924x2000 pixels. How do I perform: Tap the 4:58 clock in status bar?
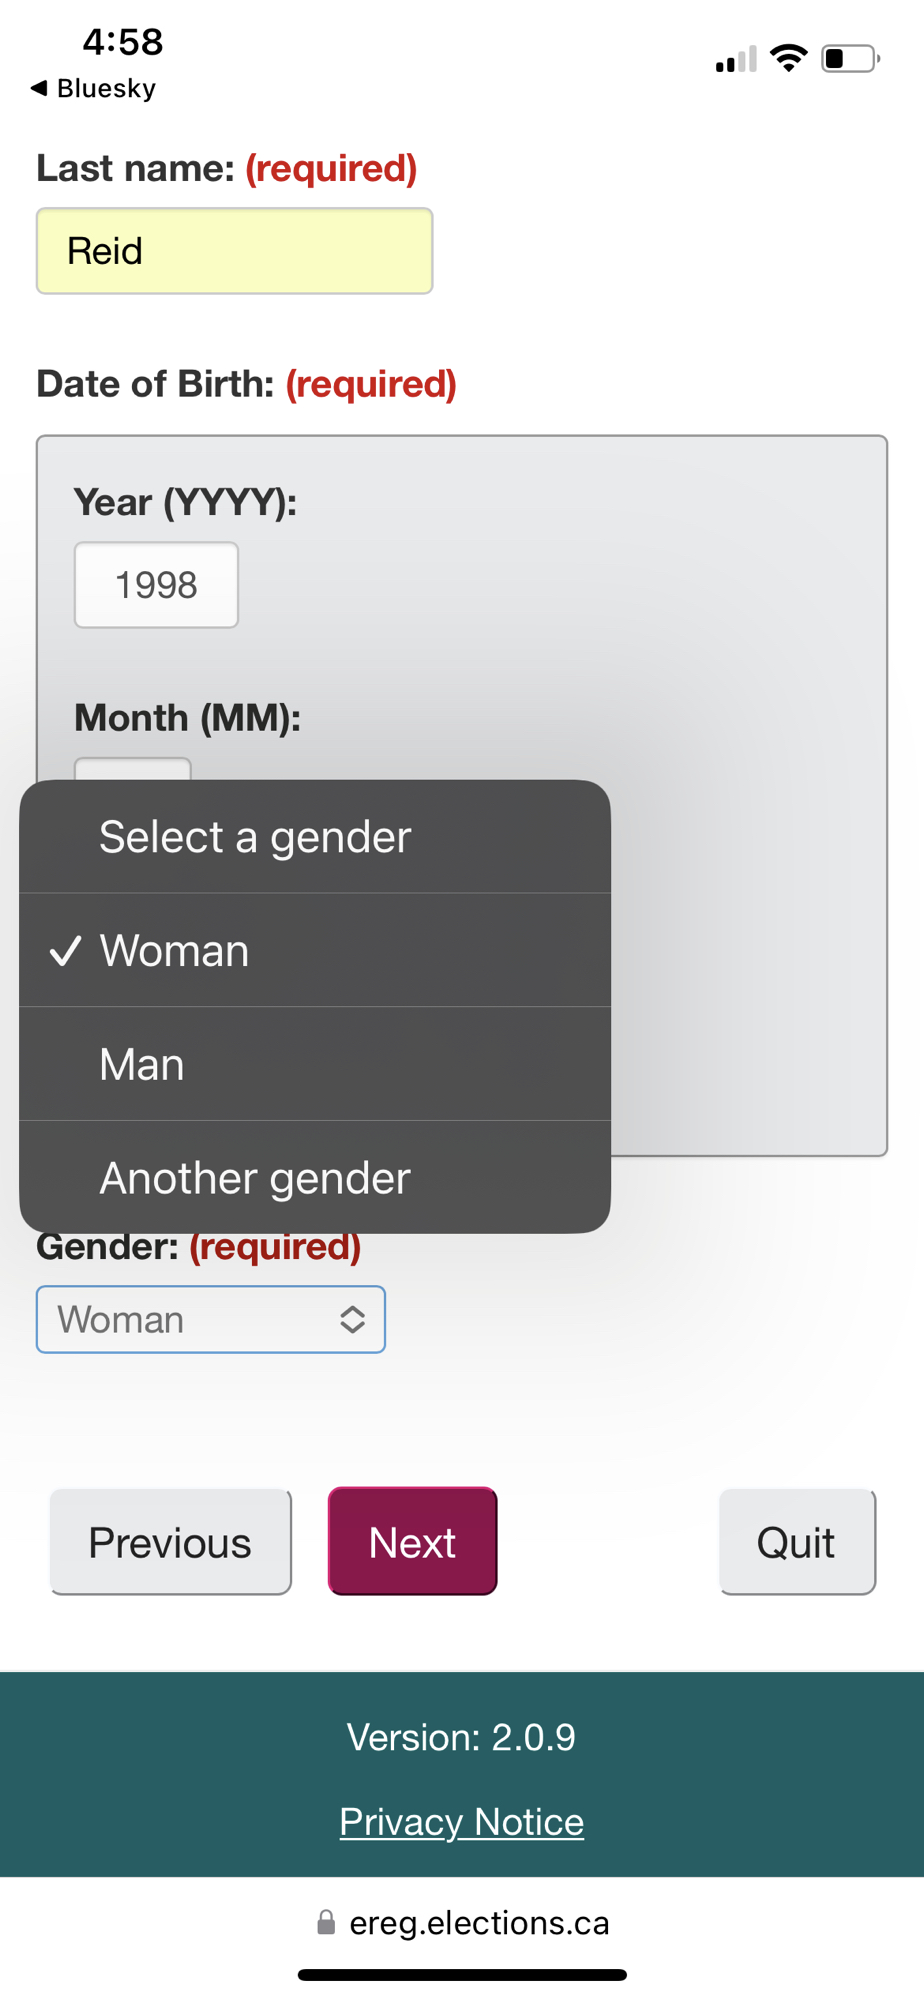tap(122, 42)
